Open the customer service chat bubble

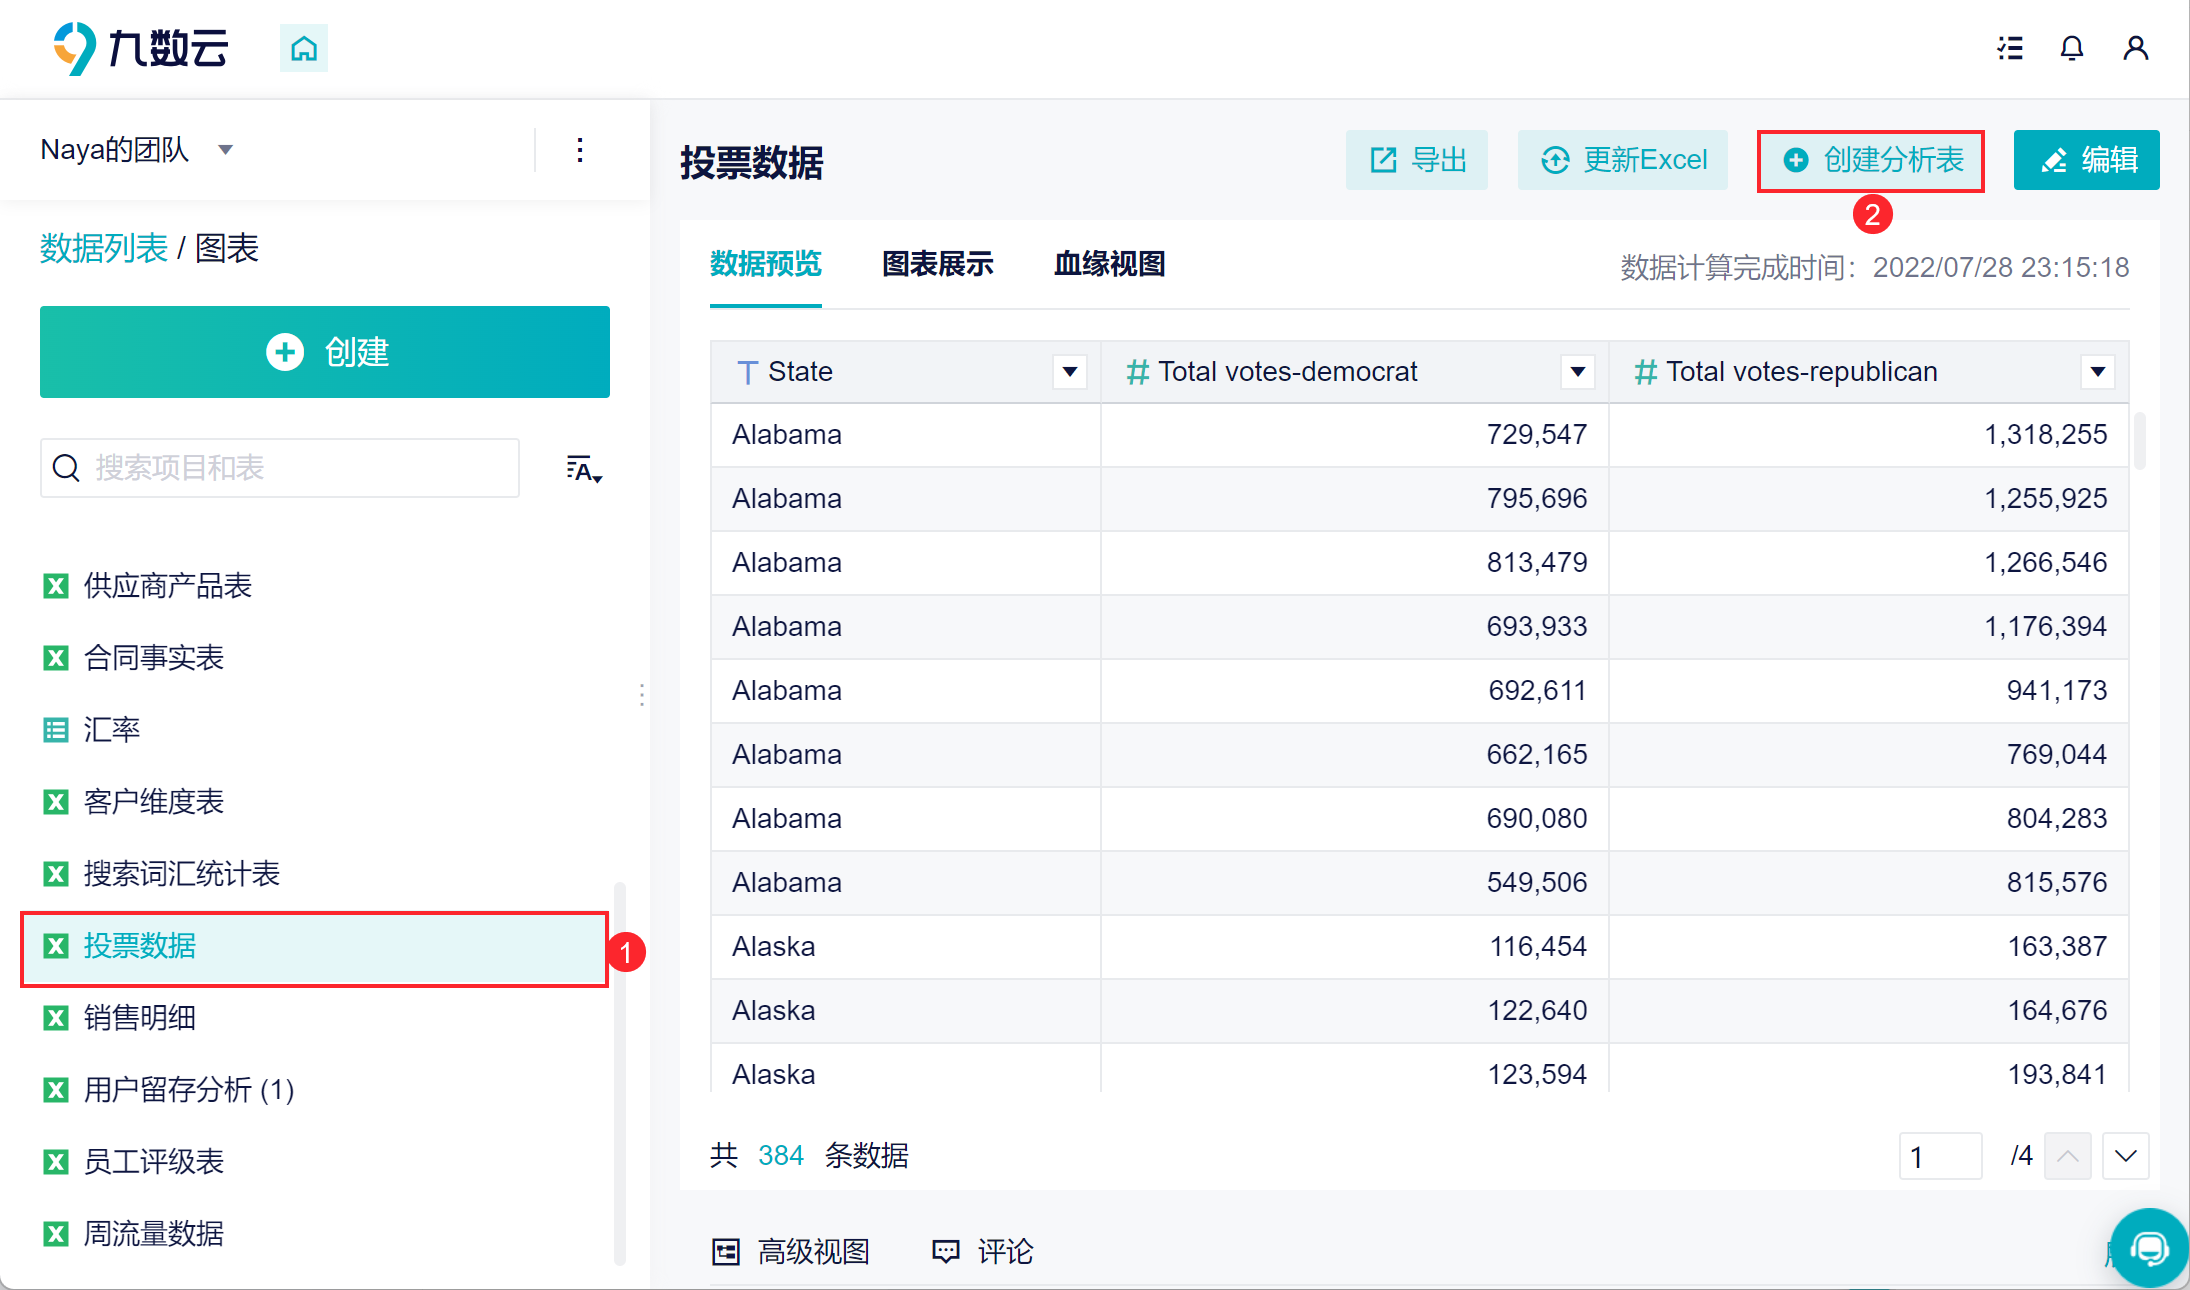[x=2148, y=1247]
